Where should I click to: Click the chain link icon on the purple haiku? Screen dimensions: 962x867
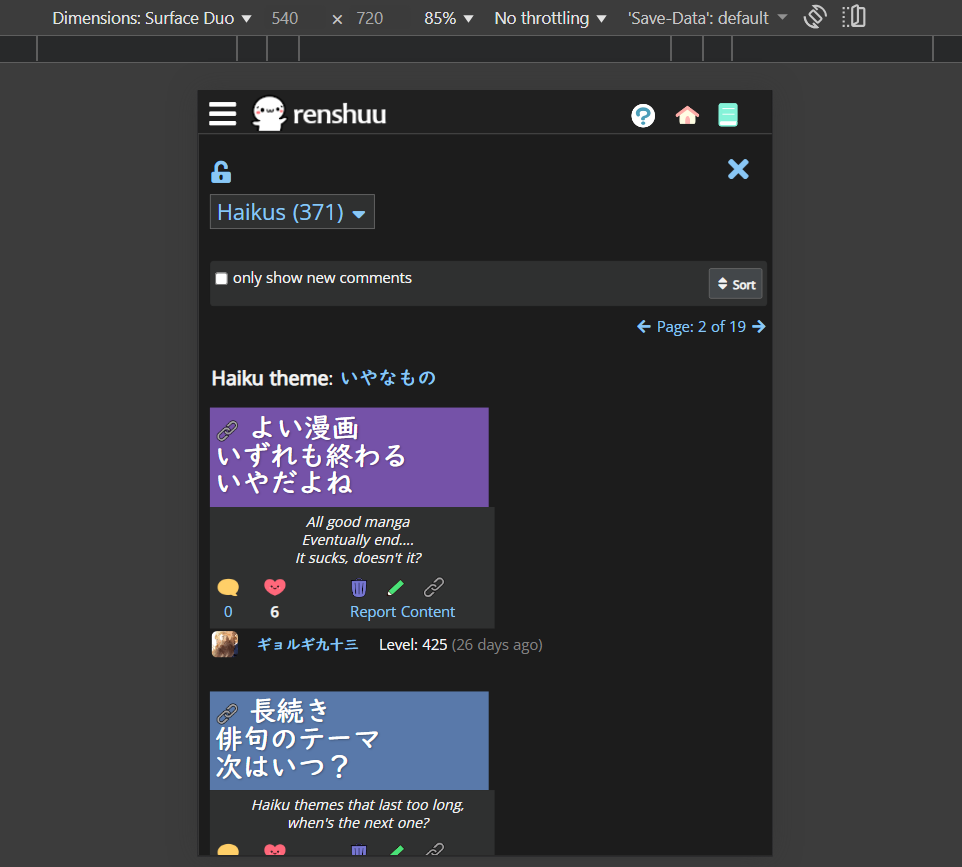(227, 430)
